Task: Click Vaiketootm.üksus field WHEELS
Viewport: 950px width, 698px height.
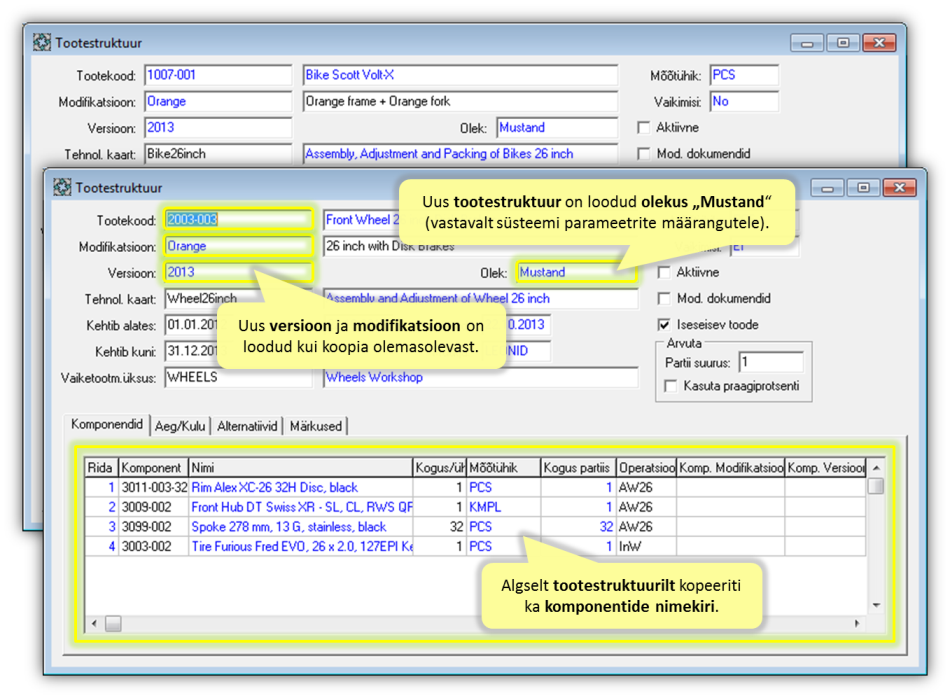Action: 238,377
